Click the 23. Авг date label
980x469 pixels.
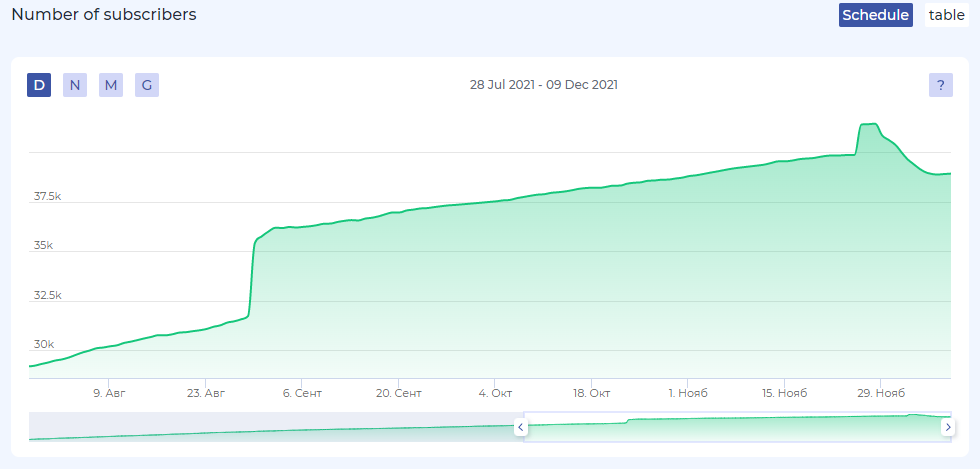(206, 393)
